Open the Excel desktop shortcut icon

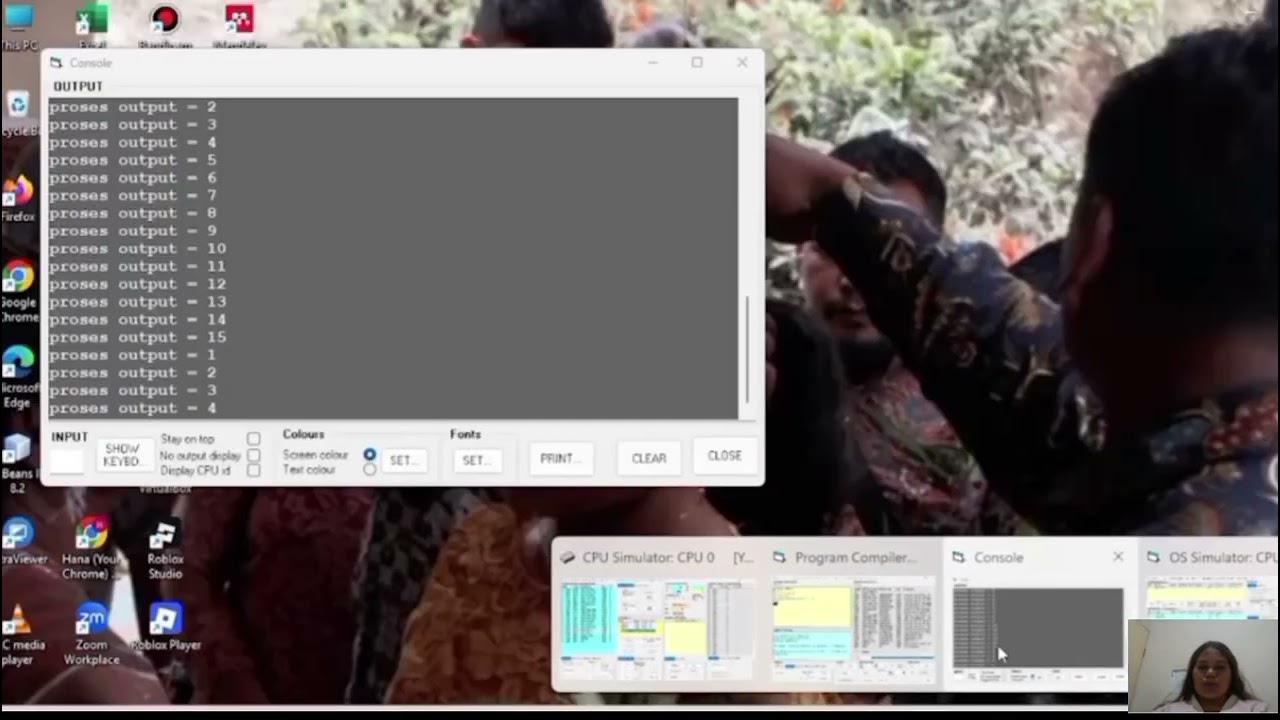click(92, 24)
